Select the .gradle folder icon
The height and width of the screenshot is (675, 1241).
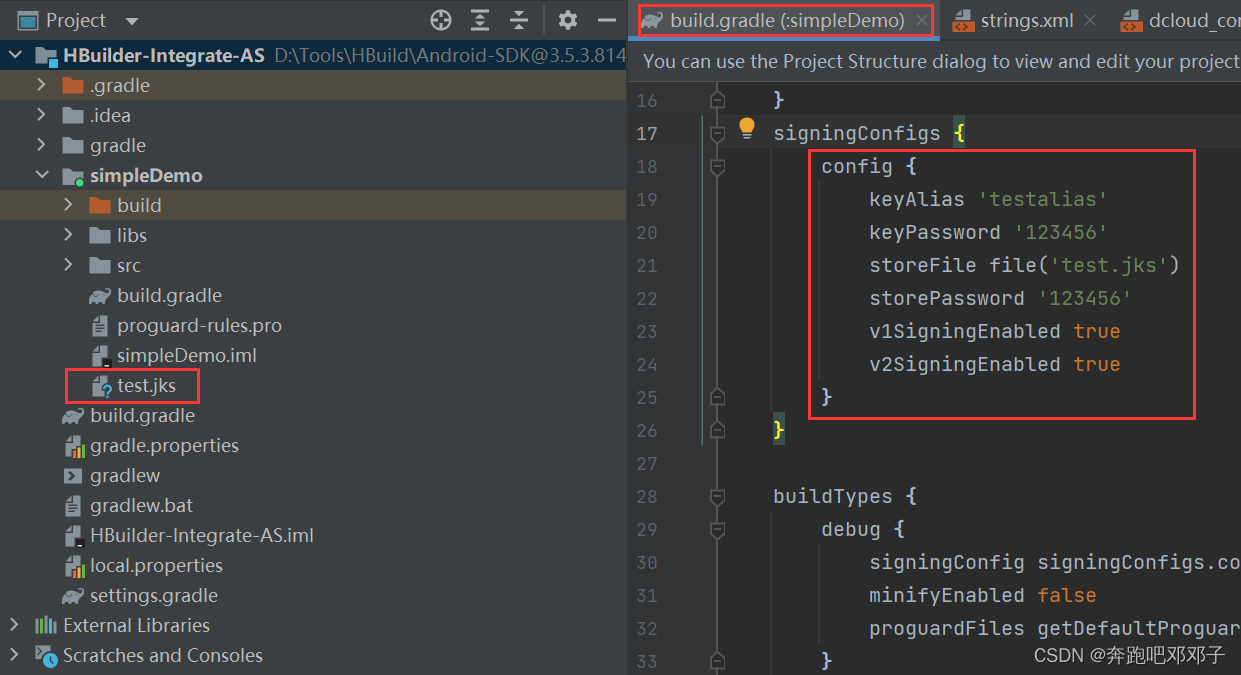tap(72, 85)
